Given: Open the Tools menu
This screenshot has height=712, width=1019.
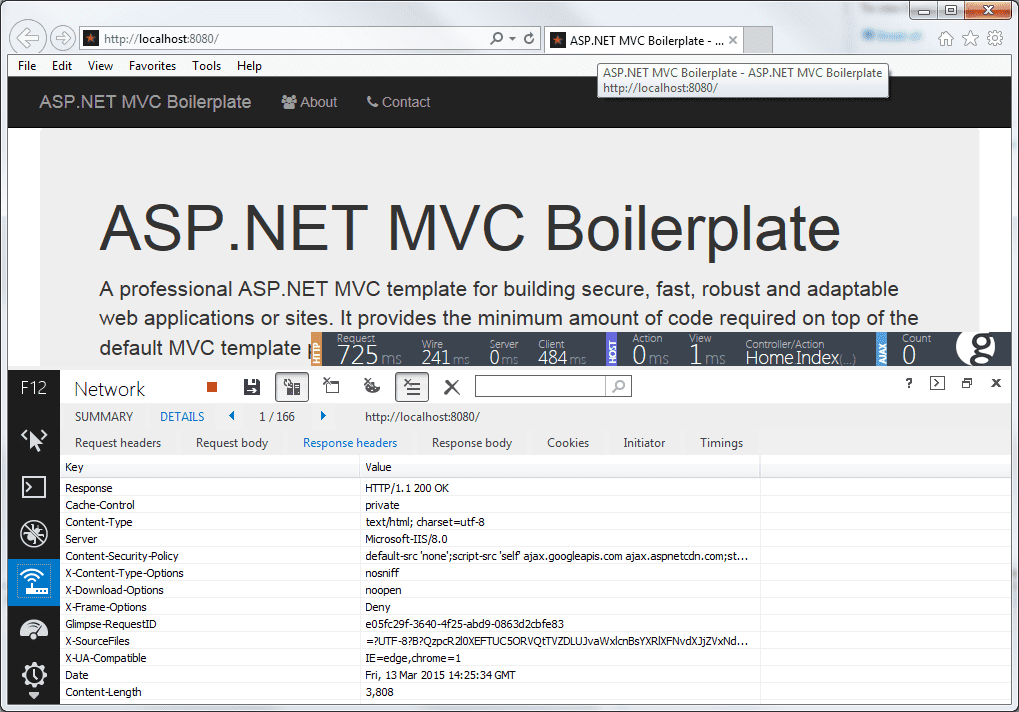Looking at the screenshot, I should (x=206, y=66).
